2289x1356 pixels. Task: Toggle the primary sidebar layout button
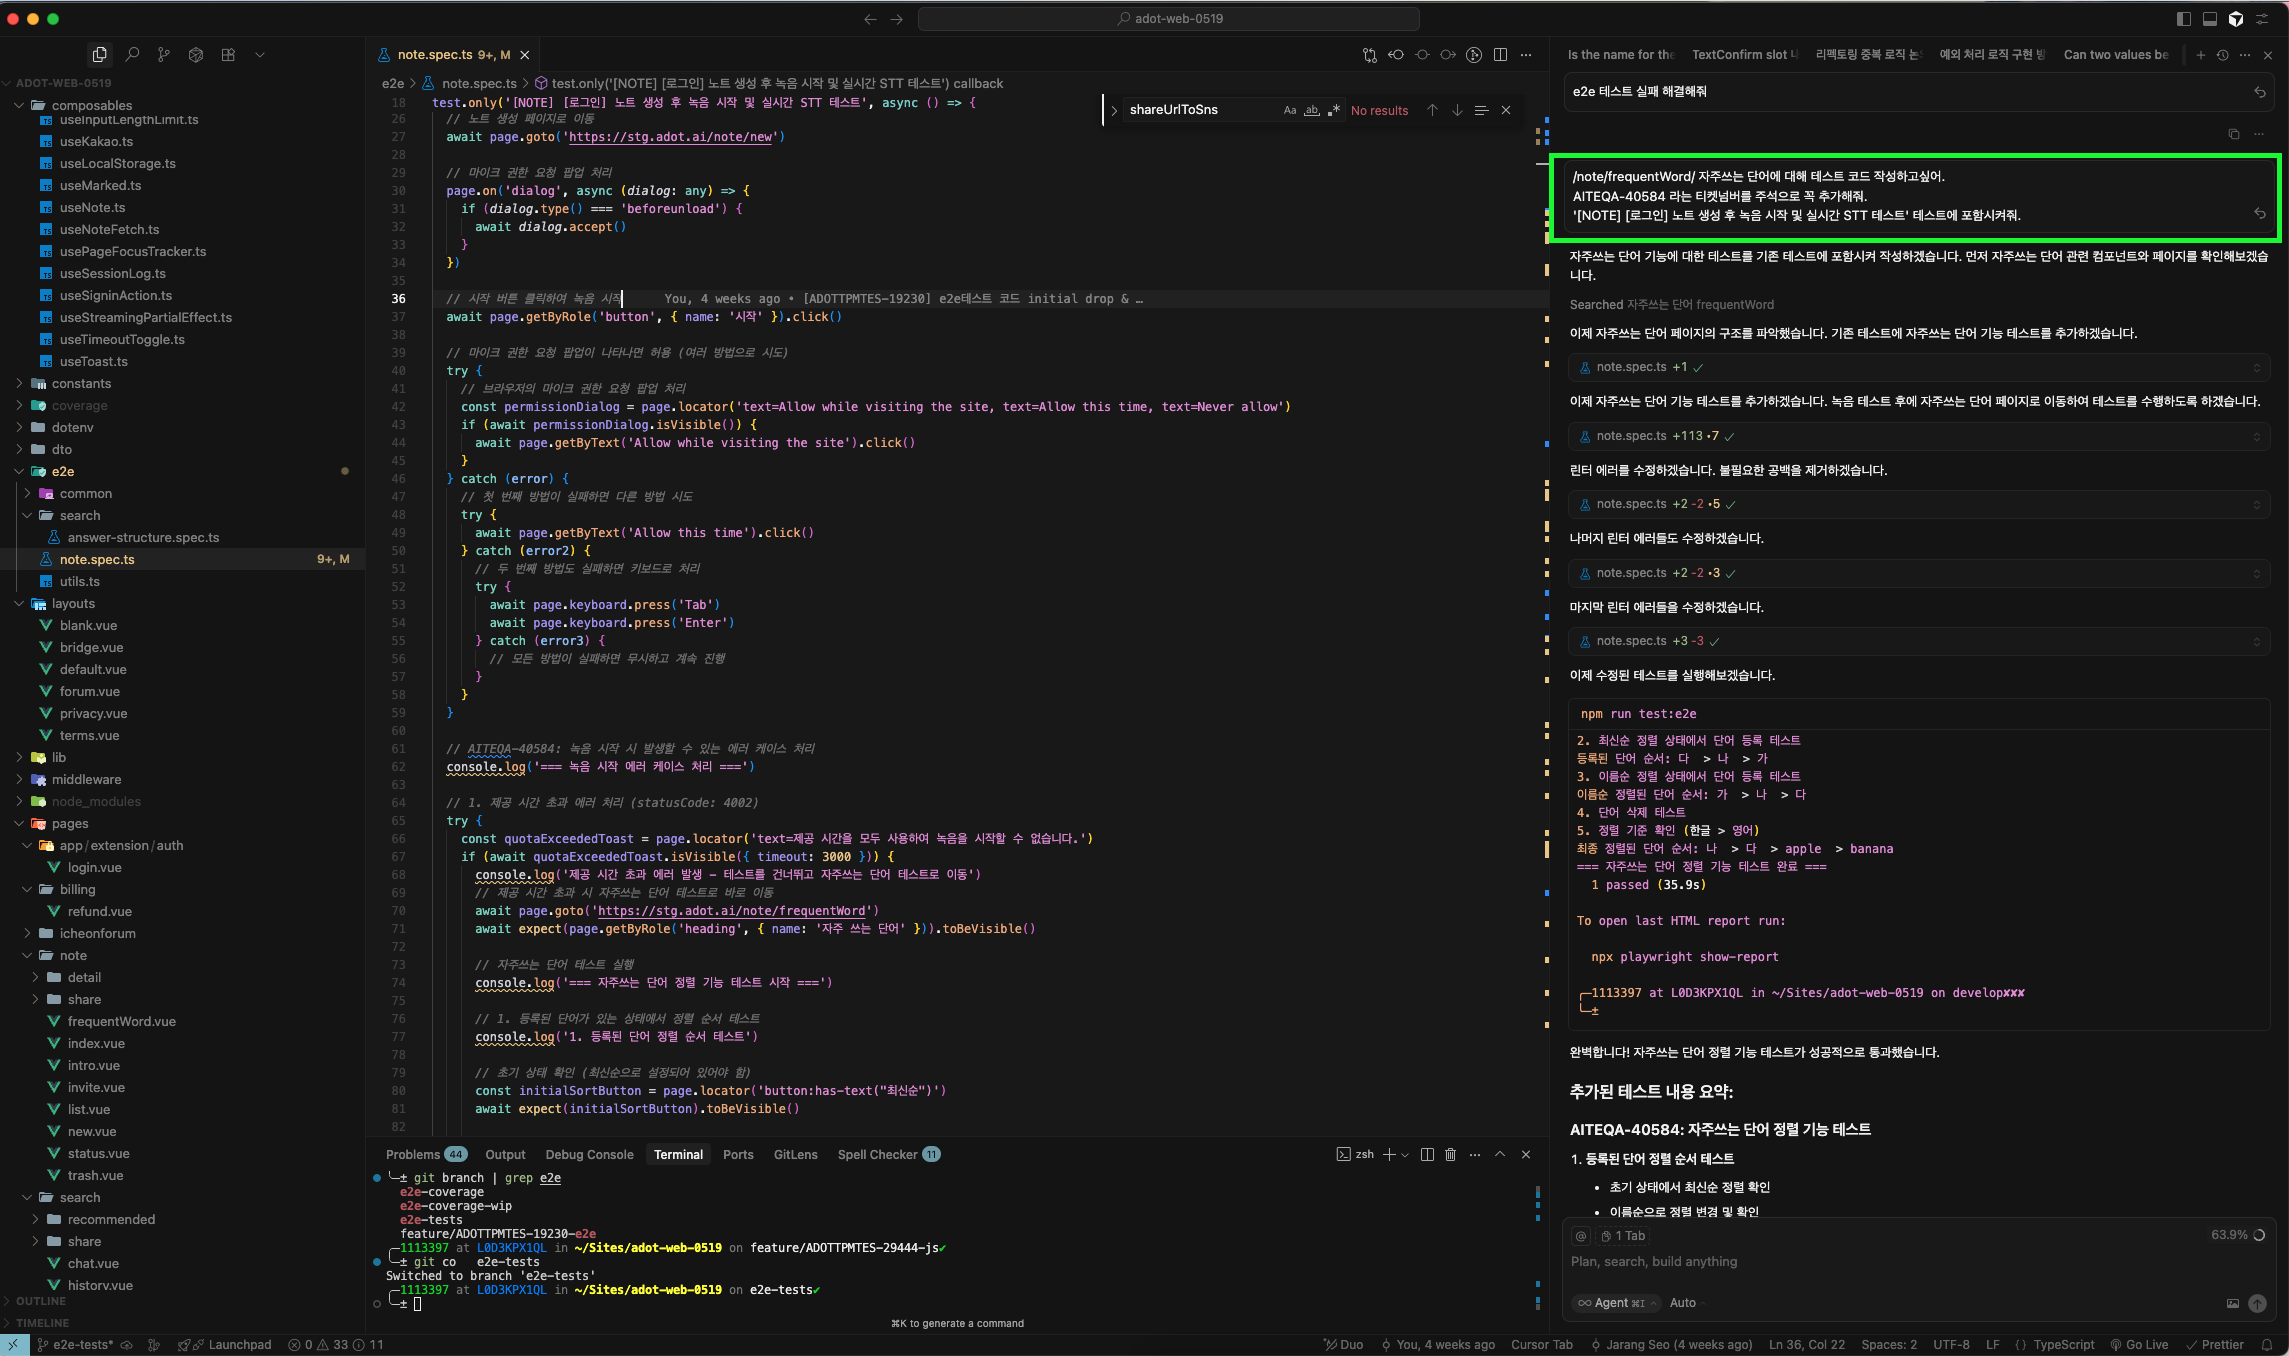pos(2183,19)
